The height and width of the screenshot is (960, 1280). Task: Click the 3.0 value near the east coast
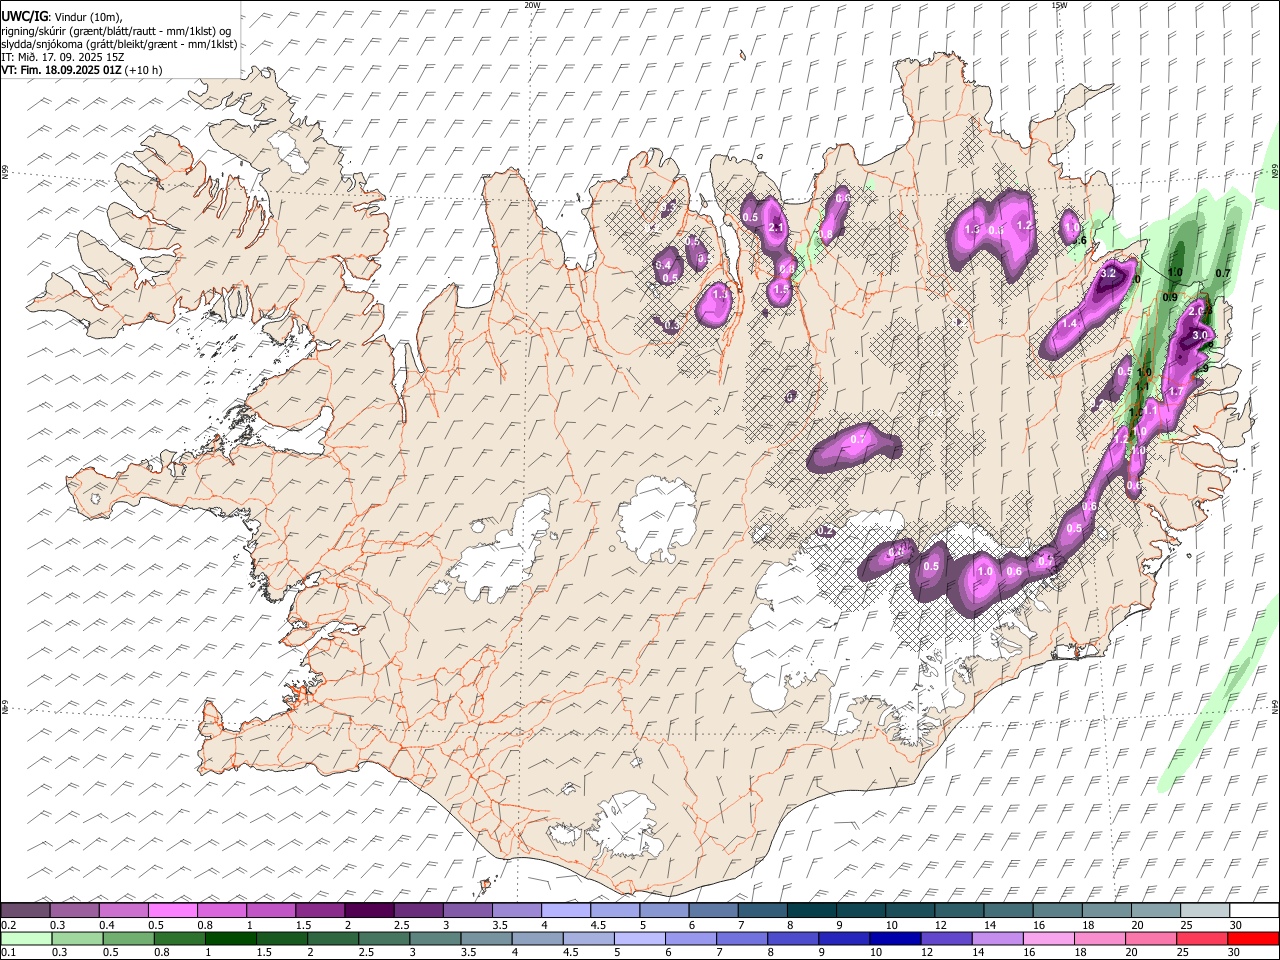1201,335
